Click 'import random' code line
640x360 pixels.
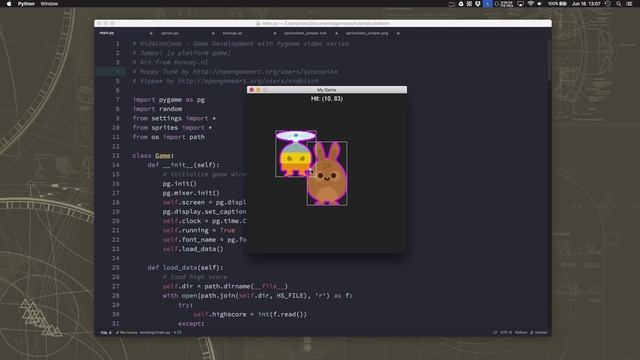pyautogui.click(x=157, y=109)
